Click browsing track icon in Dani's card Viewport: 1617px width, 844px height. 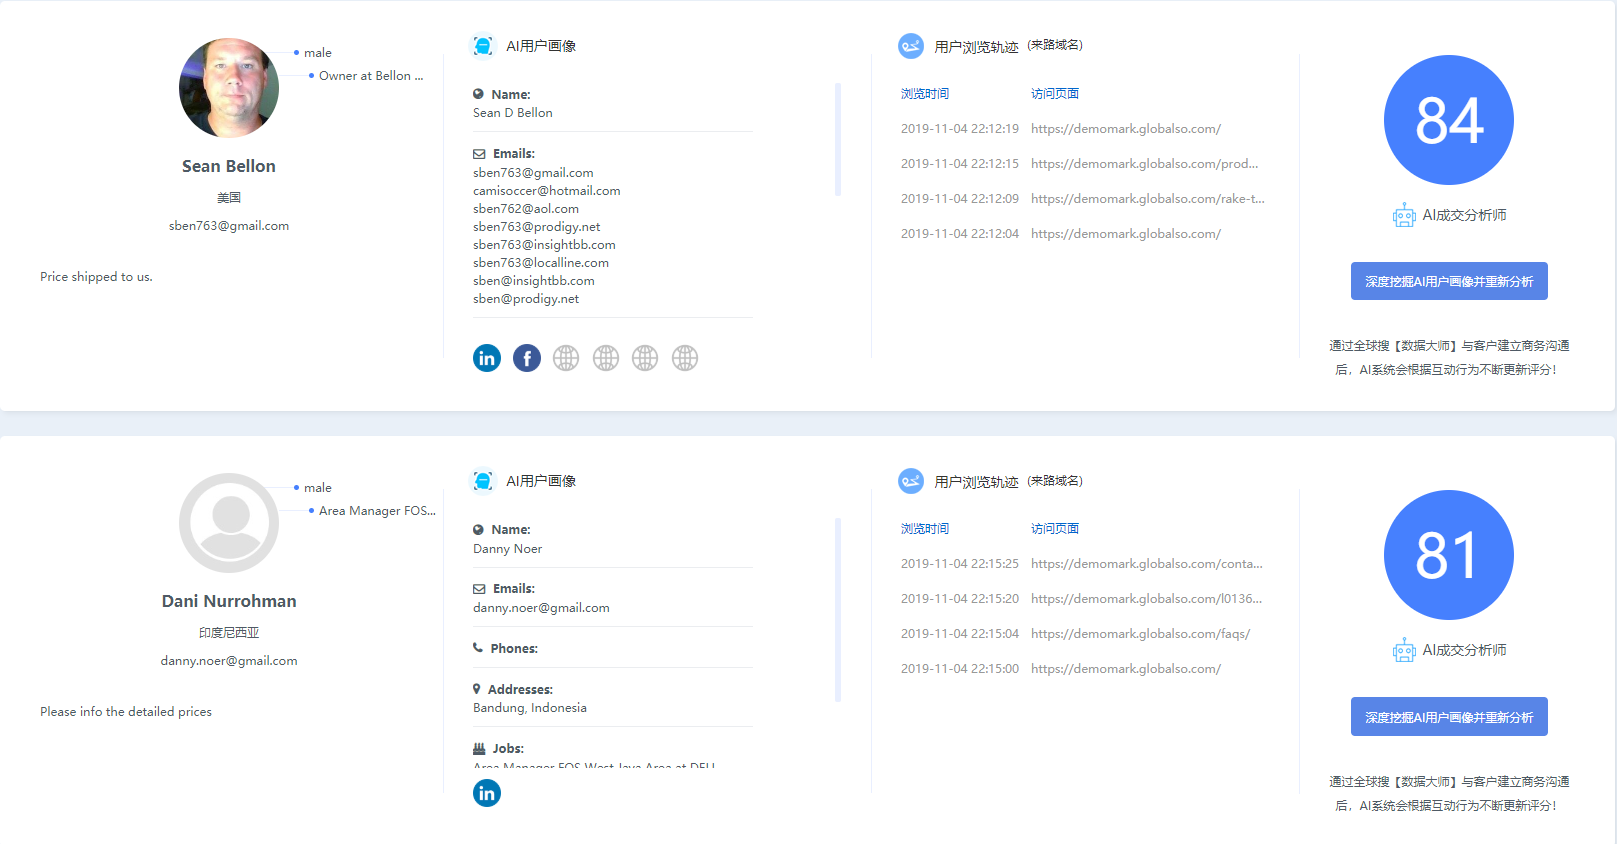coord(911,481)
